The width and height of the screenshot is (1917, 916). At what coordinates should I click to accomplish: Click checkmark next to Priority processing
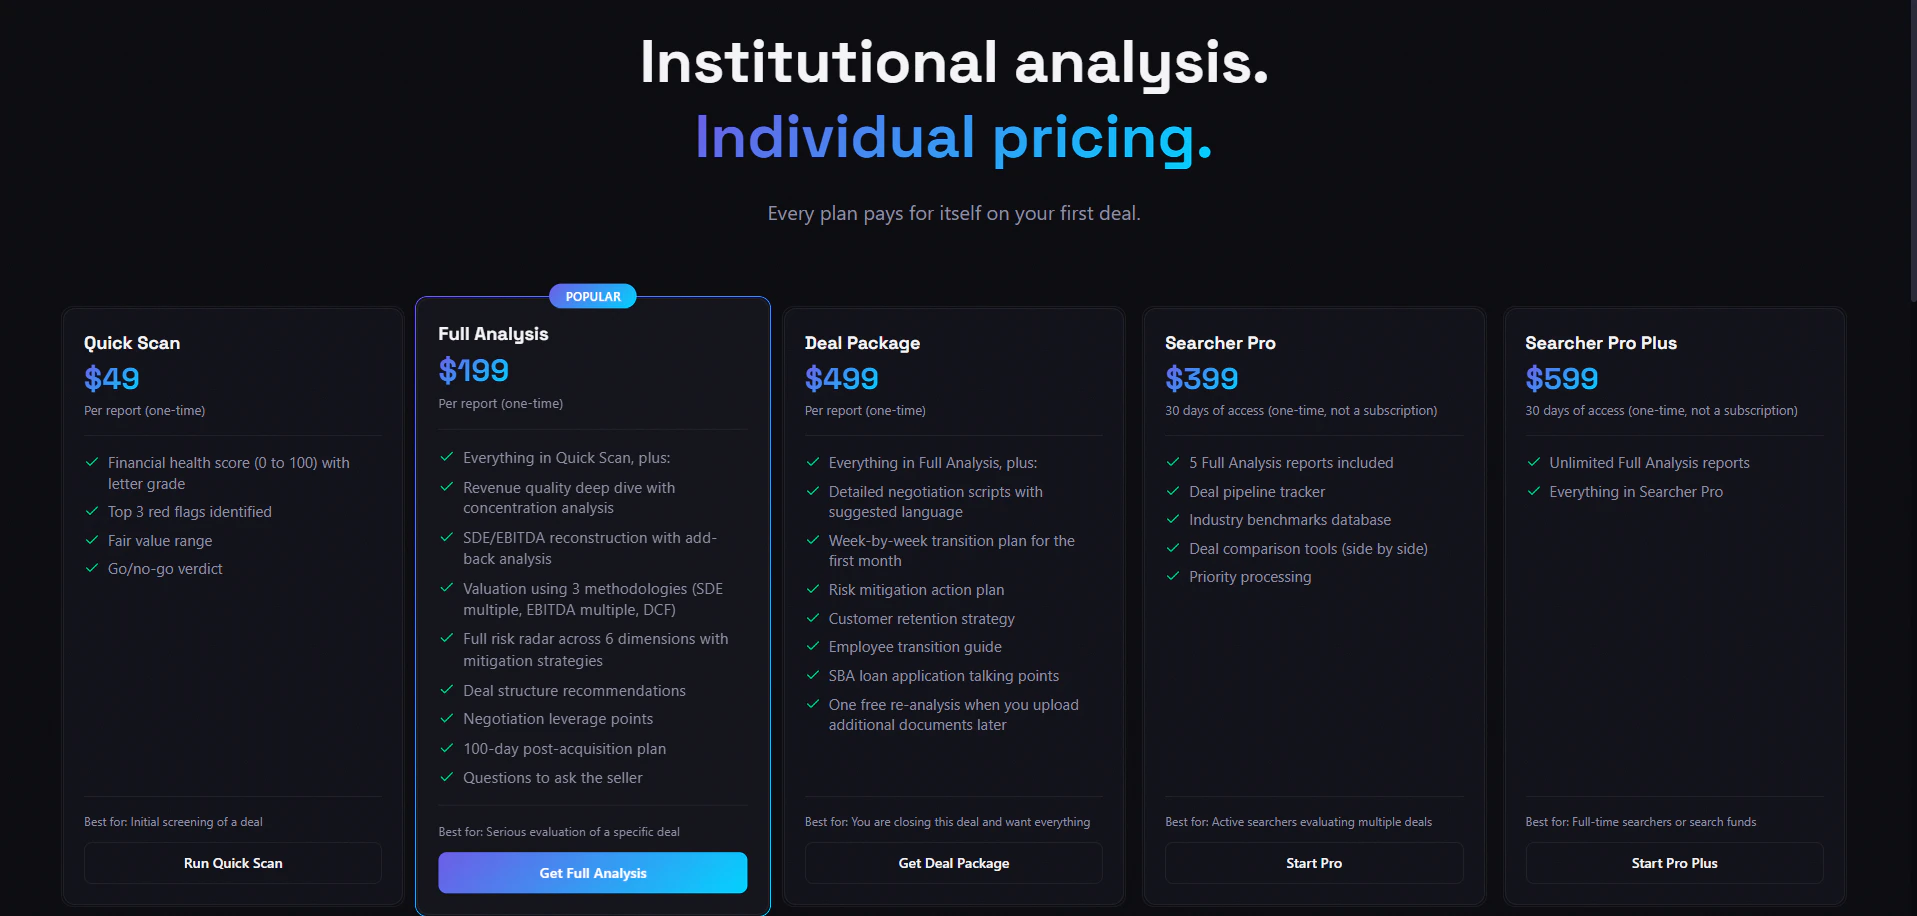(1173, 576)
